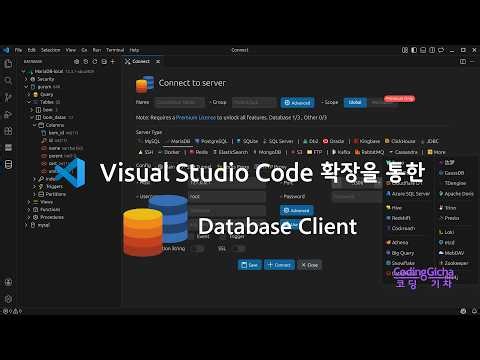Image resolution: width=480 pixels, height=360 pixels.
Task: Click the connection Name input field
Action: (x=179, y=102)
